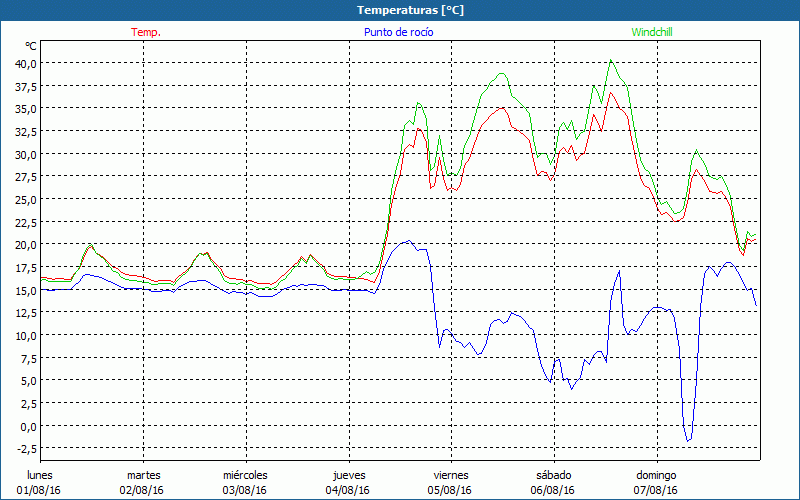Click the Temperaturas [°C] title bar
The width and height of the screenshot is (800, 500).
click(400, 10)
